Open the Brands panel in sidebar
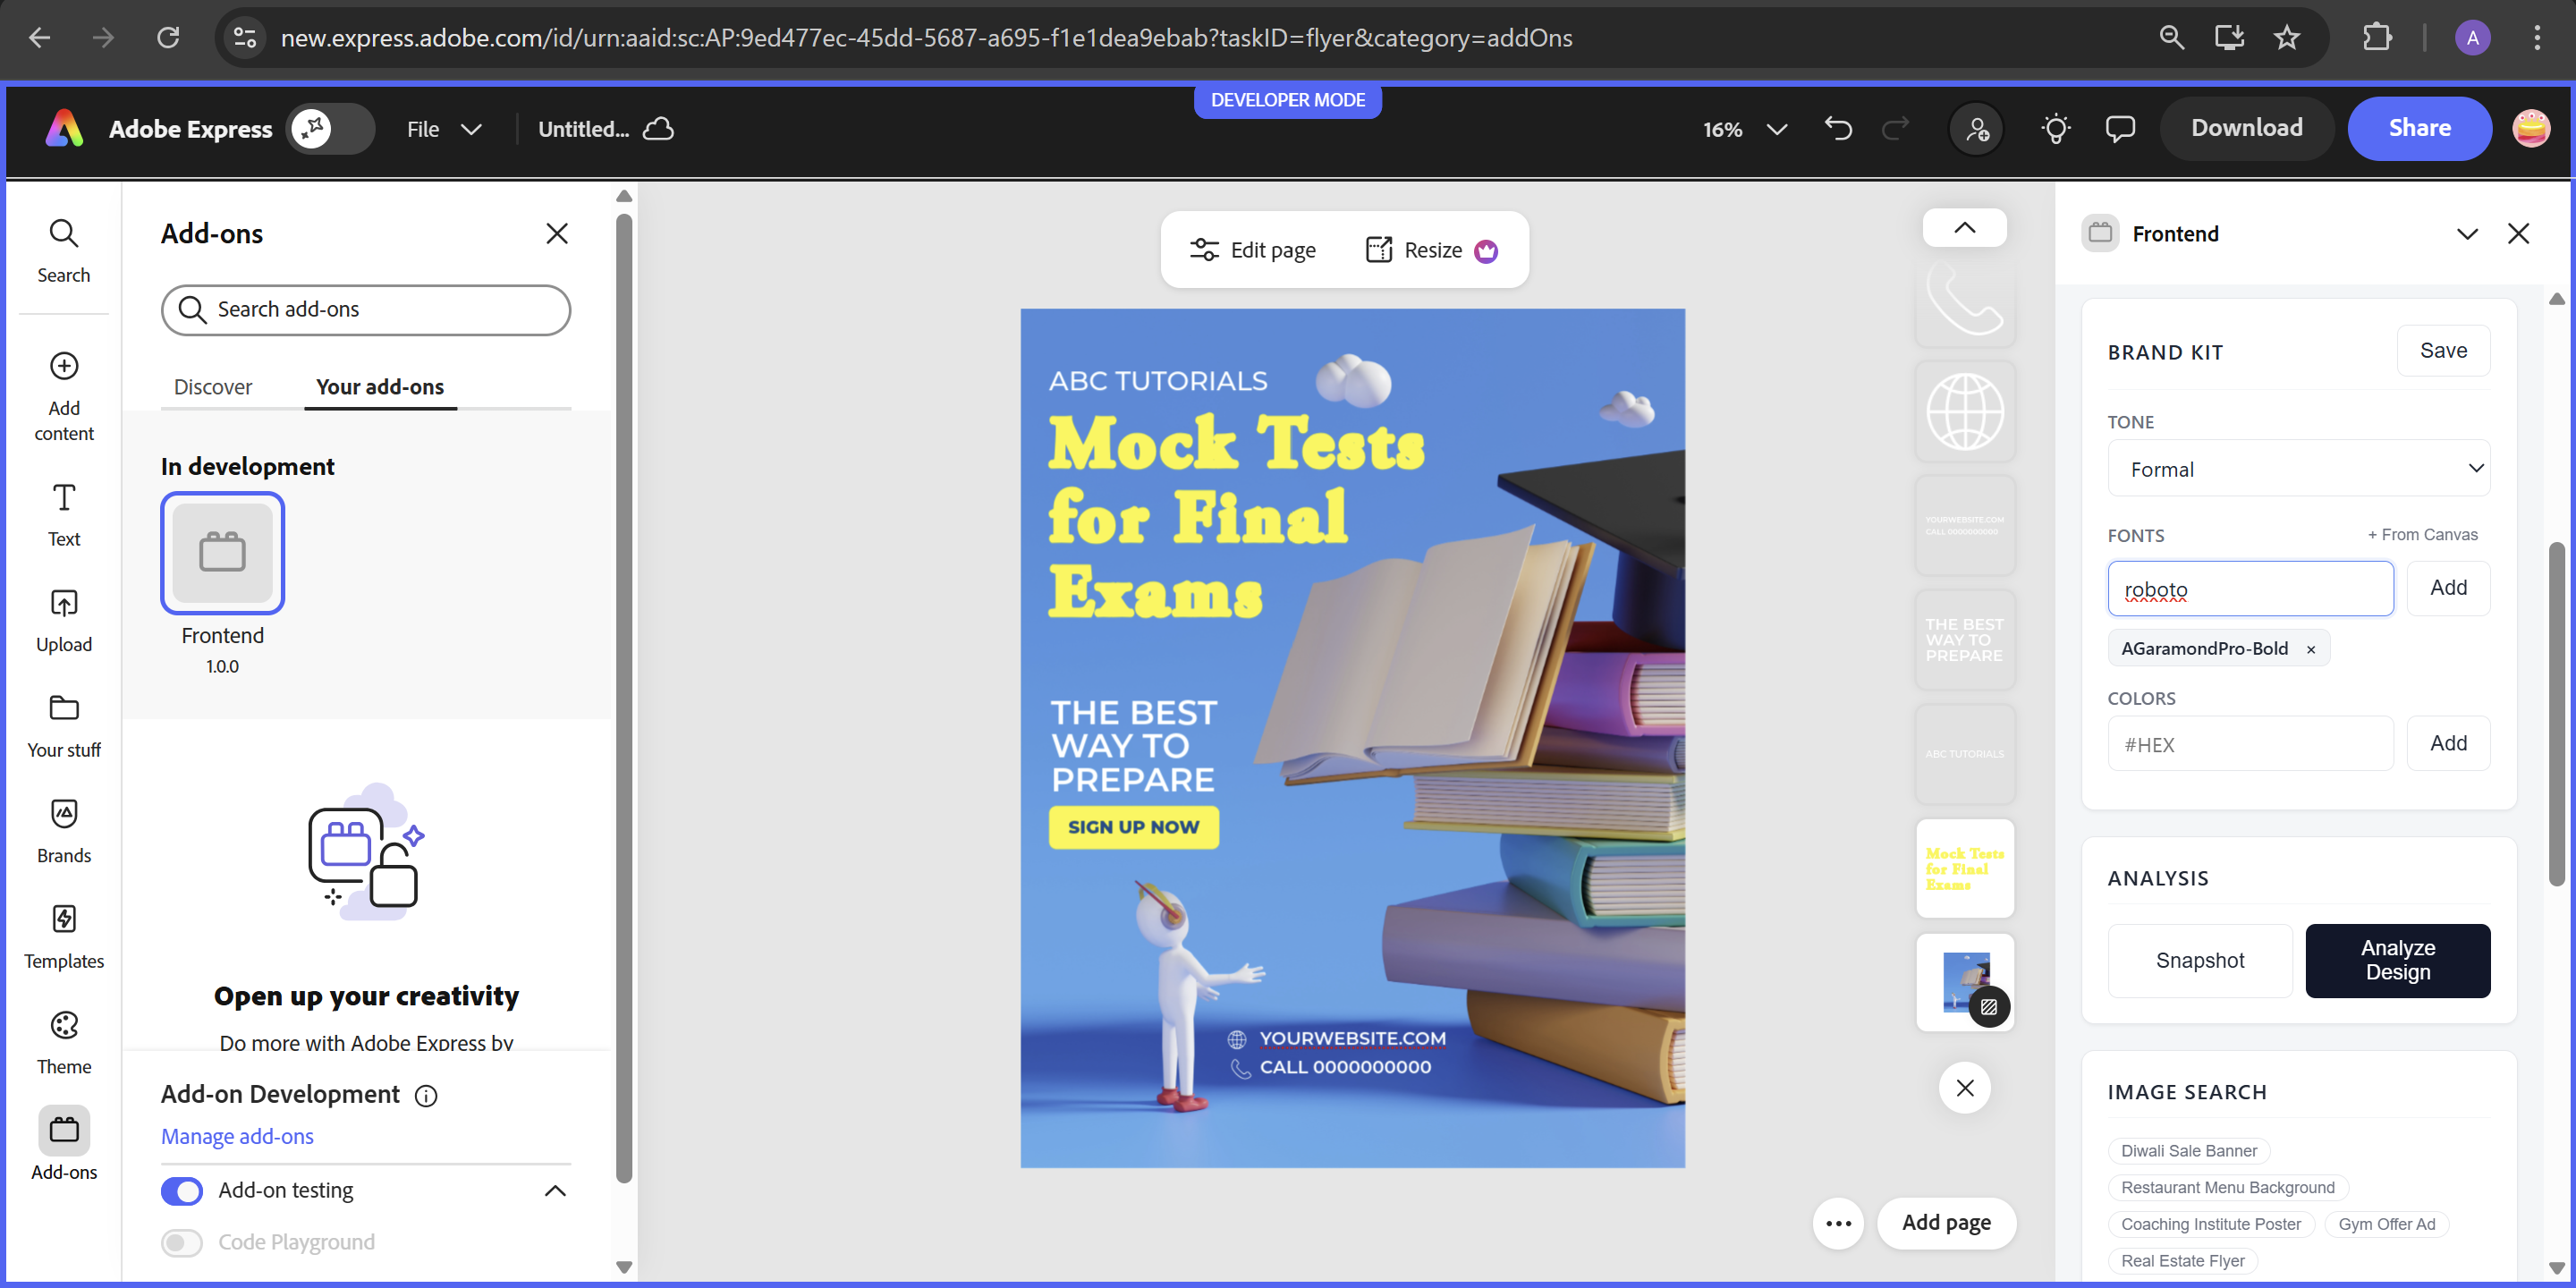 click(63, 830)
